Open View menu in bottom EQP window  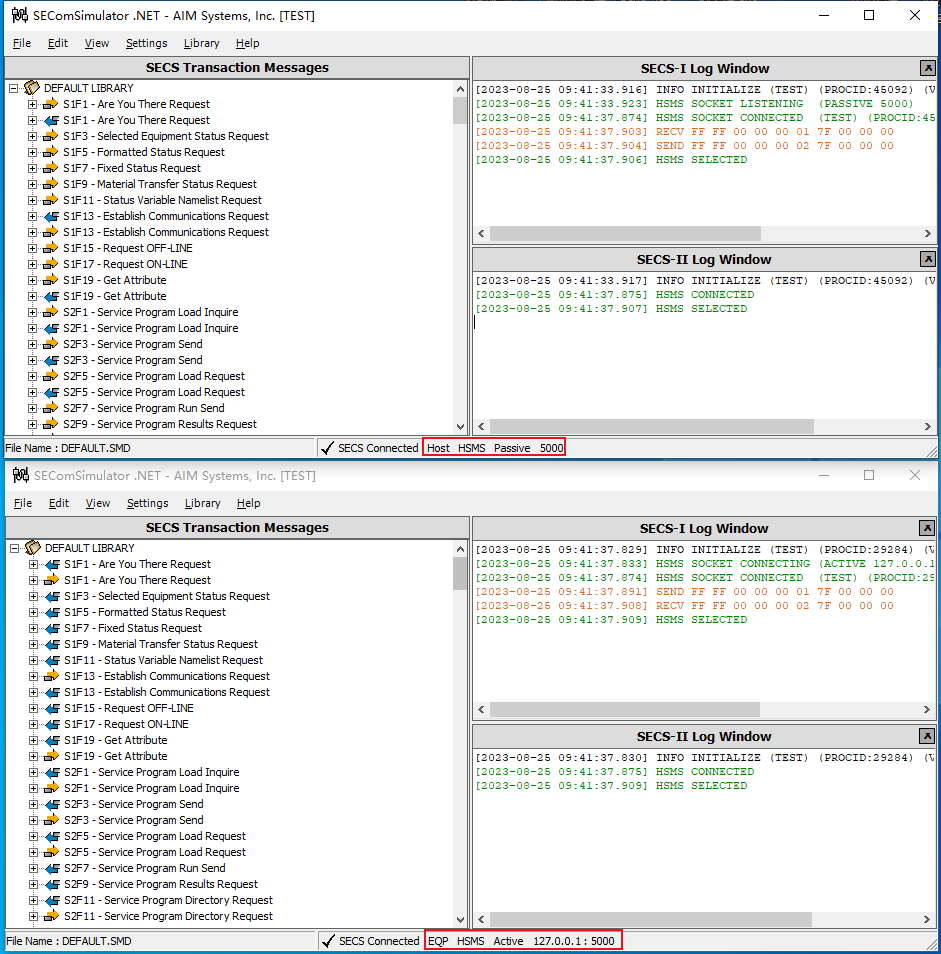[x=98, y=503]
